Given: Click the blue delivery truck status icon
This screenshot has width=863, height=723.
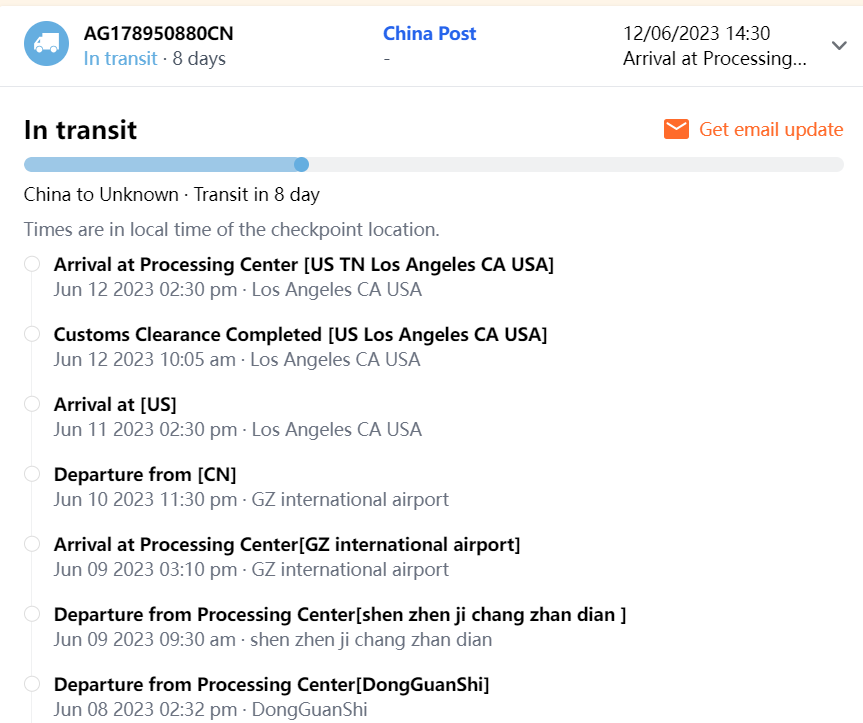Looking at the screenshot, I should coord(46,44).
